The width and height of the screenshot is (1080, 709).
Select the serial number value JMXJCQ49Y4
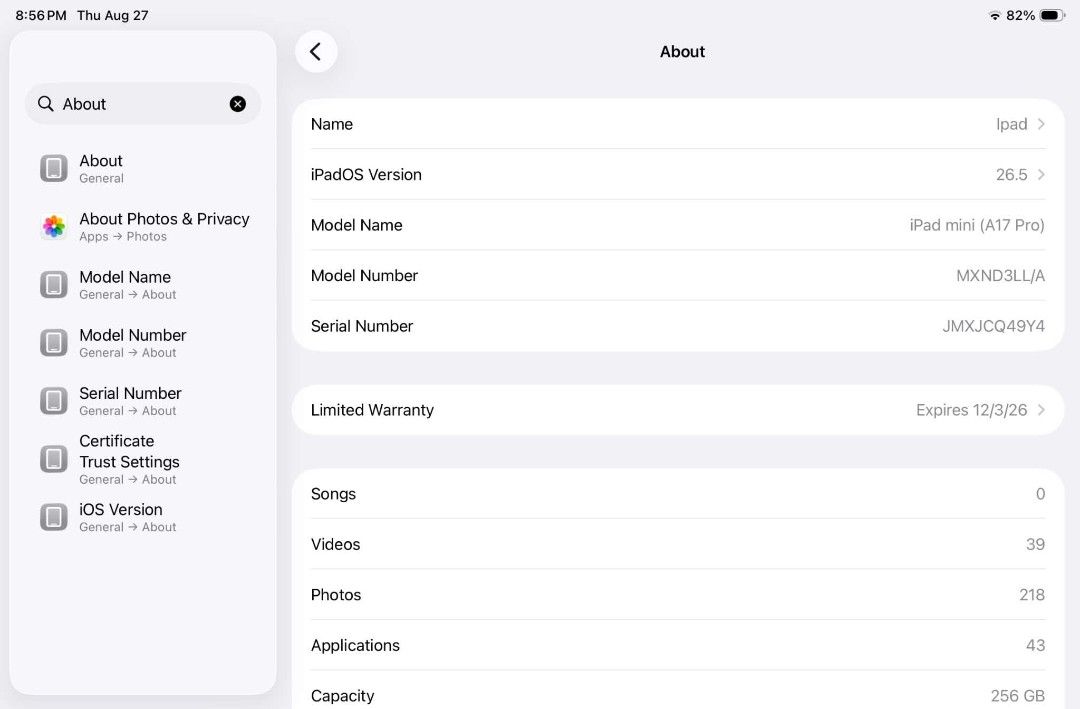tap(993, 326)
